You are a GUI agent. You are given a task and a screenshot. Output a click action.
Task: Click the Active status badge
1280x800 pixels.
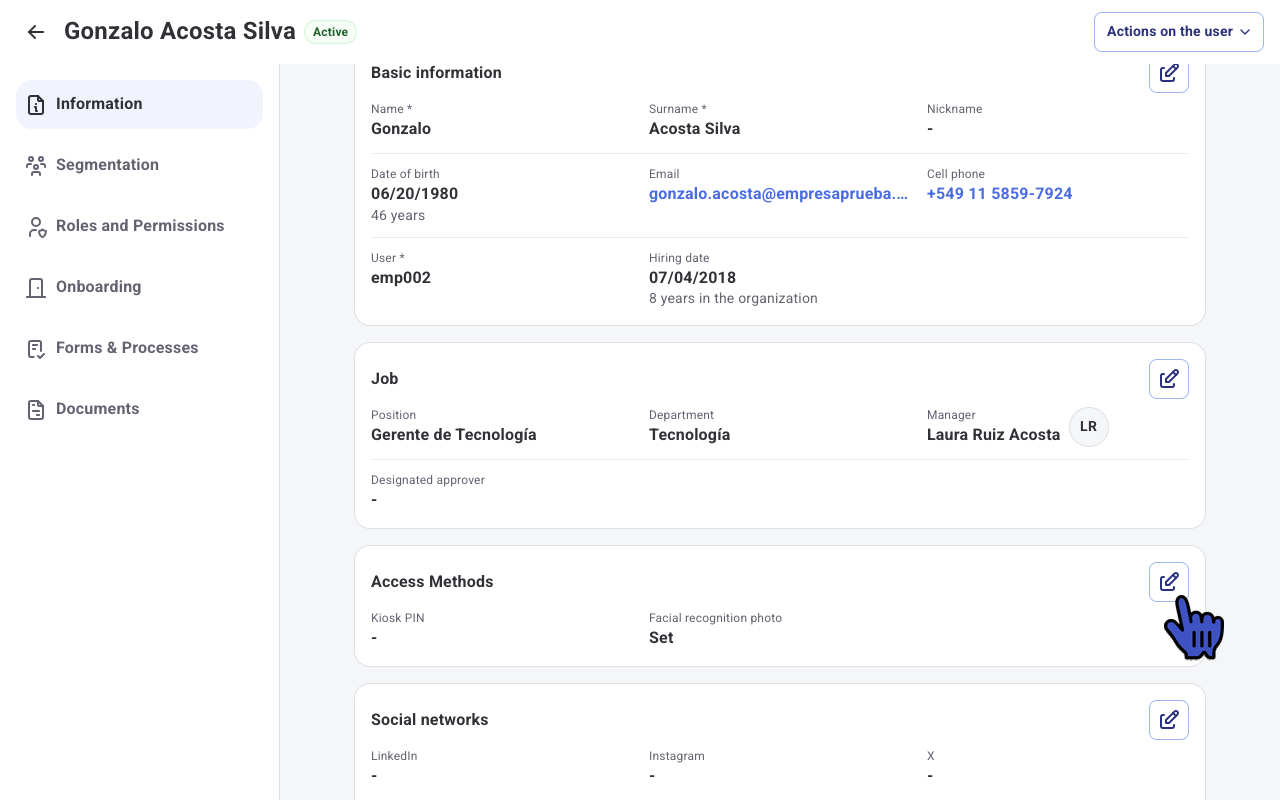330,32
